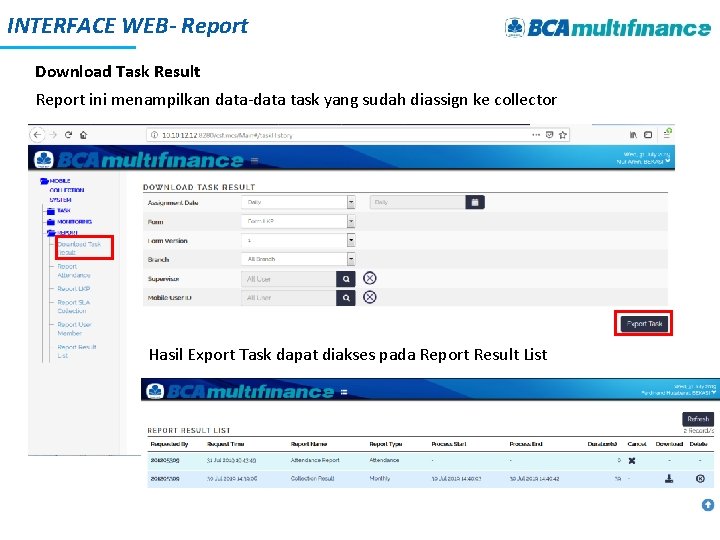The height and width of the screenshot is (540, 720).
Task: Select the Monthly report type cell
Action: (380, 478)
